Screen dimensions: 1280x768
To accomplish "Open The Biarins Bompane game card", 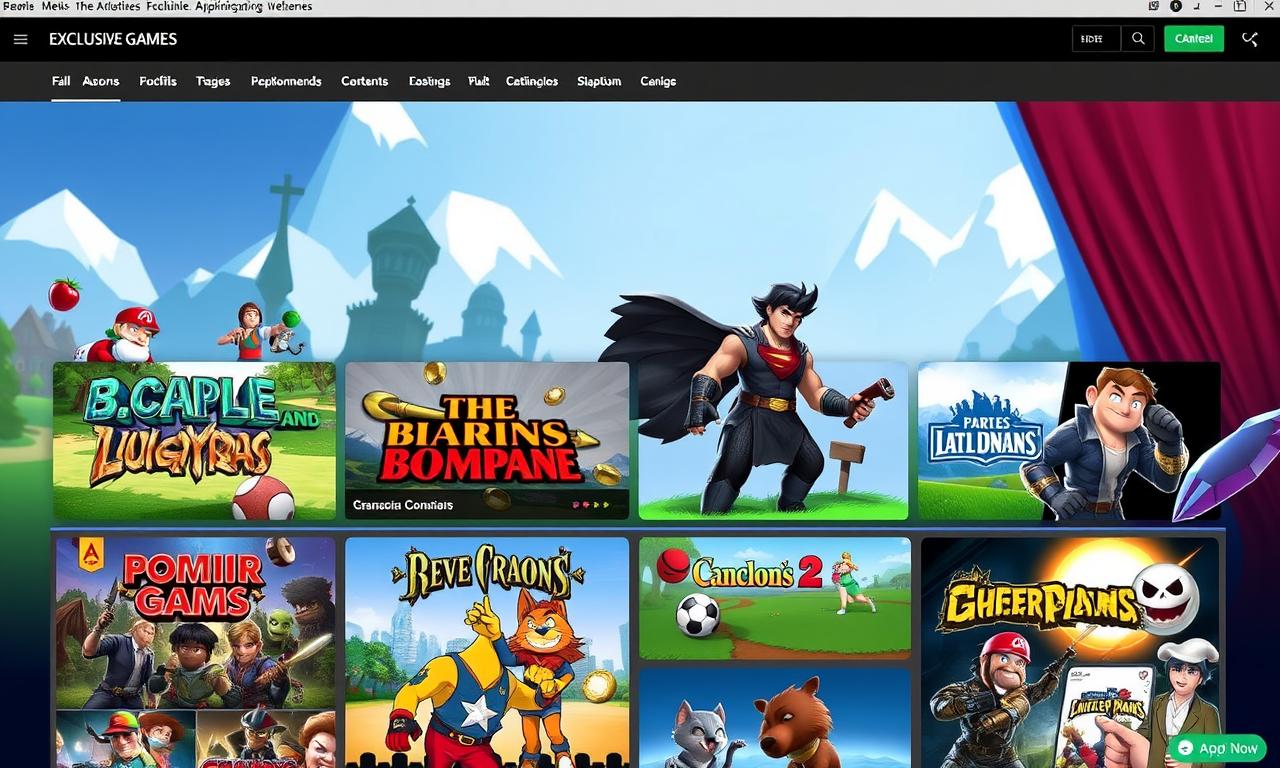I will pos(487,441).
